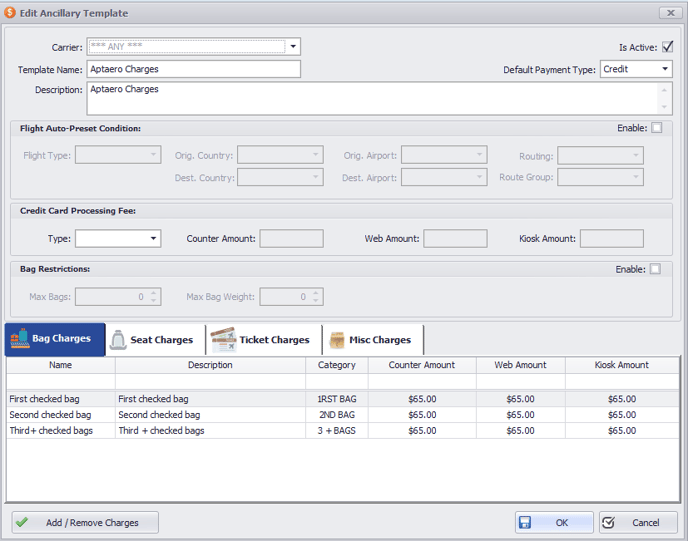This screenshot has width=688, height=541.
Task: Select the 'Third+ checked bags' name cell
Action: point(61,430)
